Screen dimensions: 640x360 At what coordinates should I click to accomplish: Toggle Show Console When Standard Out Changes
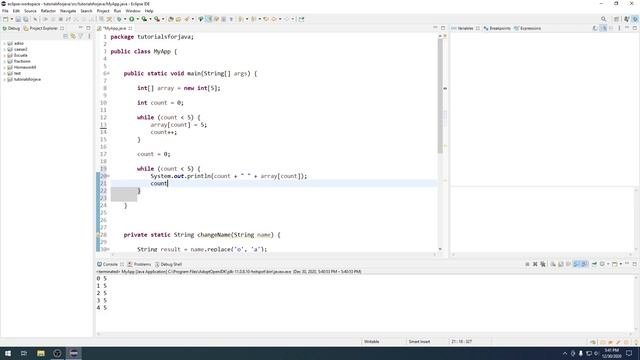click(x=576, y=264)
